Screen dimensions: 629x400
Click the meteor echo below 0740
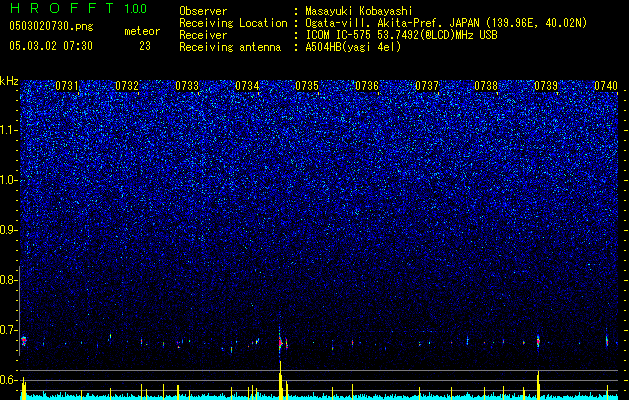point(607,341)
